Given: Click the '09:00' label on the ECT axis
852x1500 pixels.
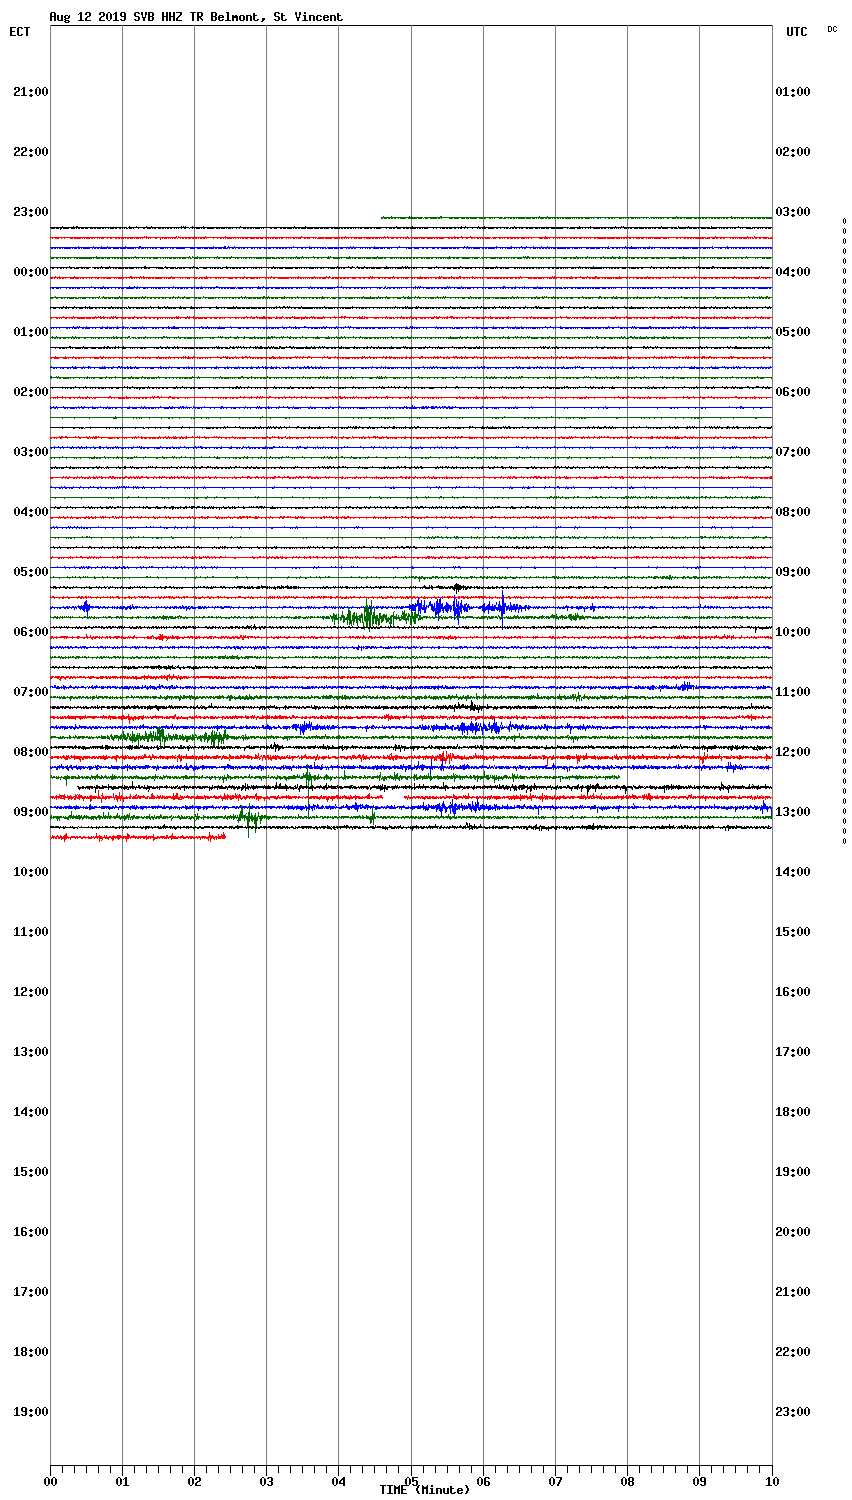Looking at the screenshot, I should click(x=31, y=812).
